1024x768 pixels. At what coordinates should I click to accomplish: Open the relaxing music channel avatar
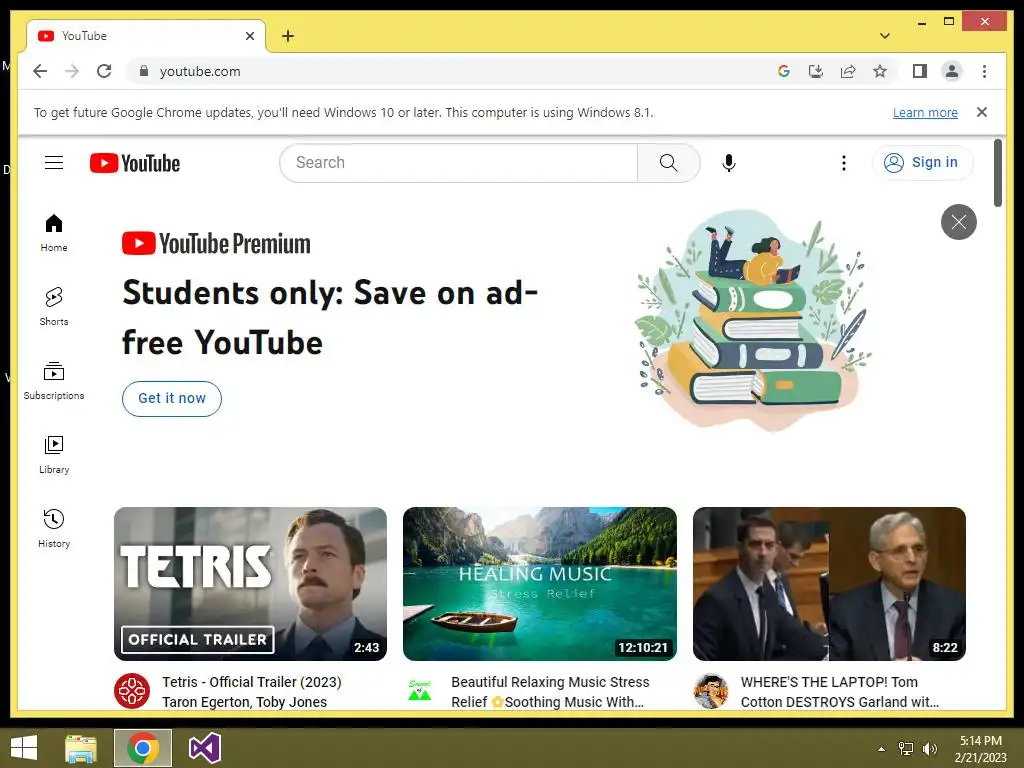click(x=420, y=691)
